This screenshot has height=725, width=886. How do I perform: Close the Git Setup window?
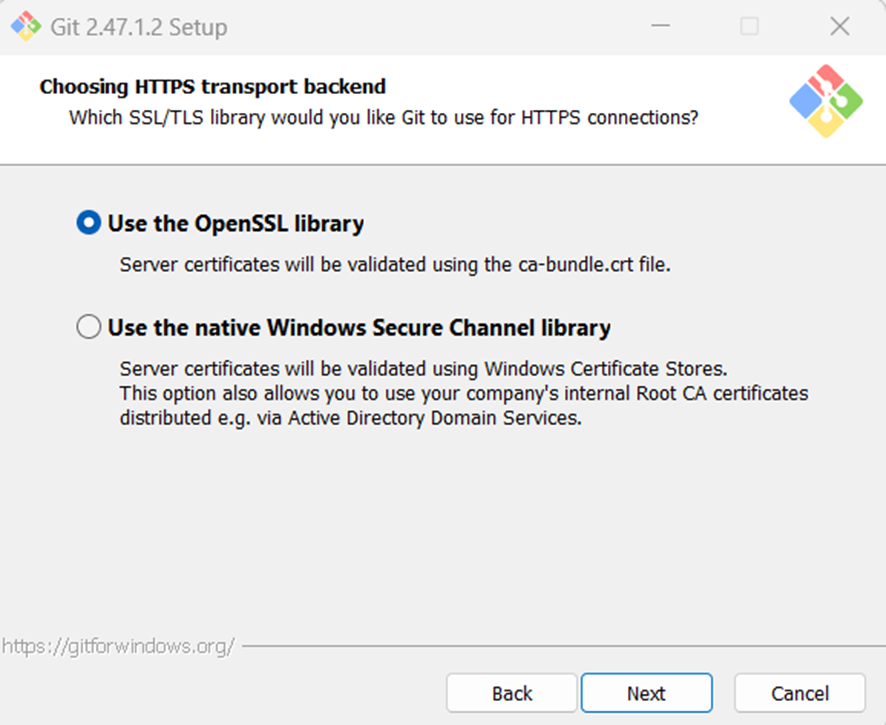(x=840, y=27)
